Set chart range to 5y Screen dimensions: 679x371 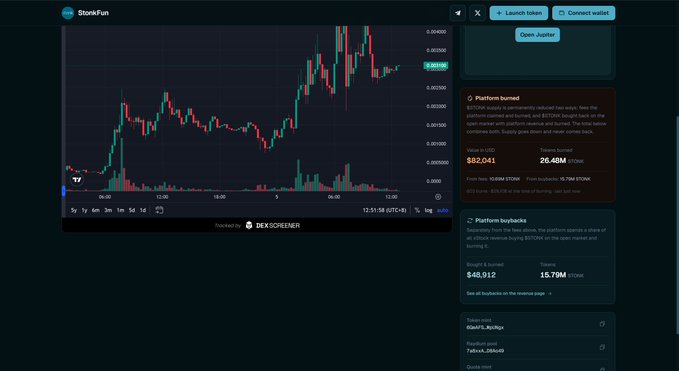pyautogui.click(x=74, y=210)
